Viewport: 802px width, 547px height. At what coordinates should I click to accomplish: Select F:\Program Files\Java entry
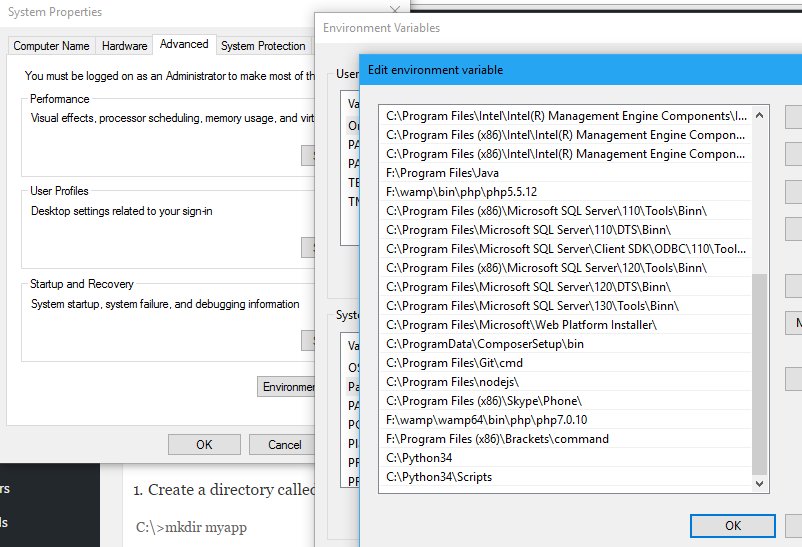[566, 172]
